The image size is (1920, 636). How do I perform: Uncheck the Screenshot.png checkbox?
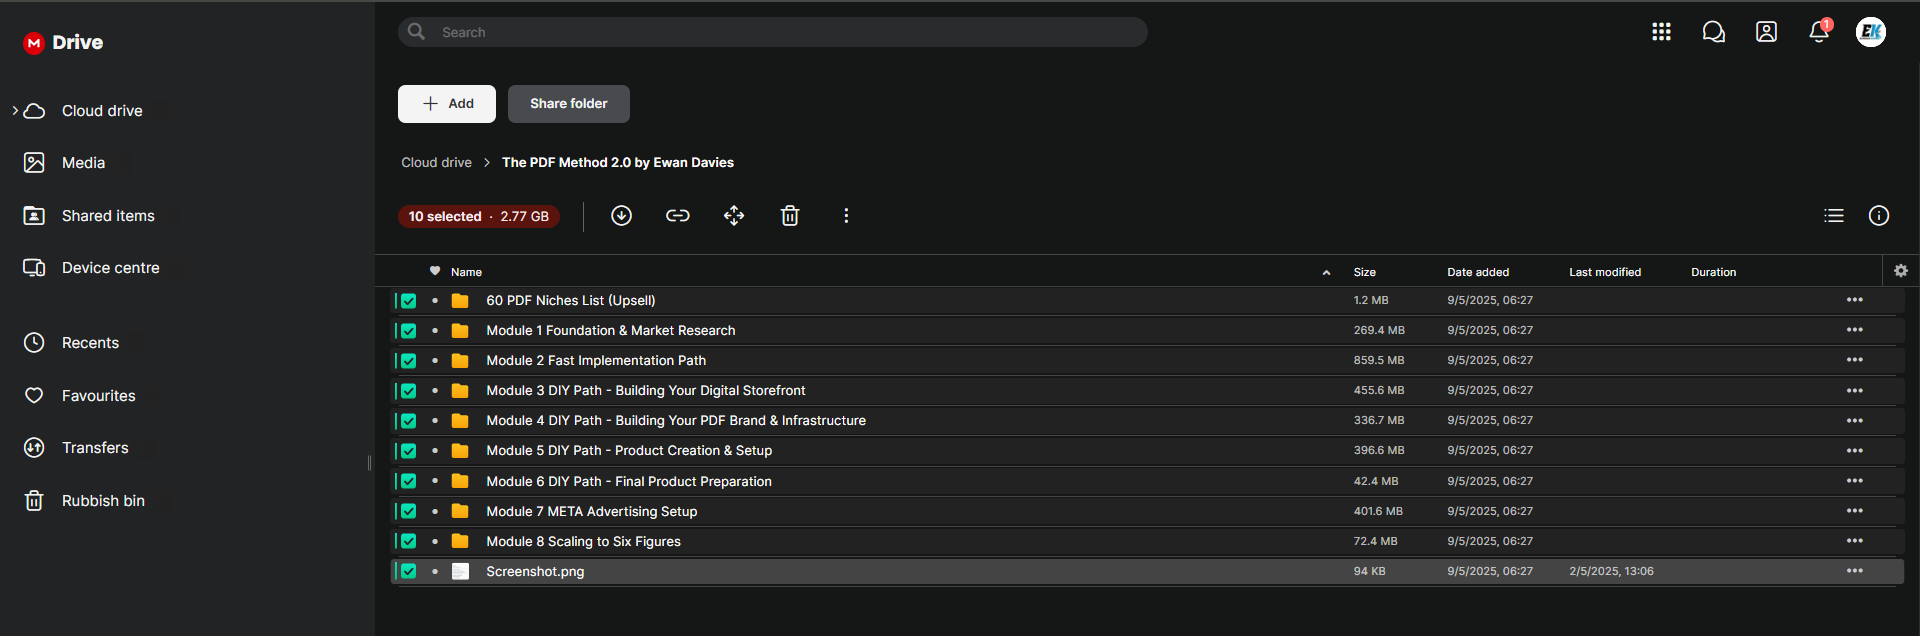pos(409,571)
